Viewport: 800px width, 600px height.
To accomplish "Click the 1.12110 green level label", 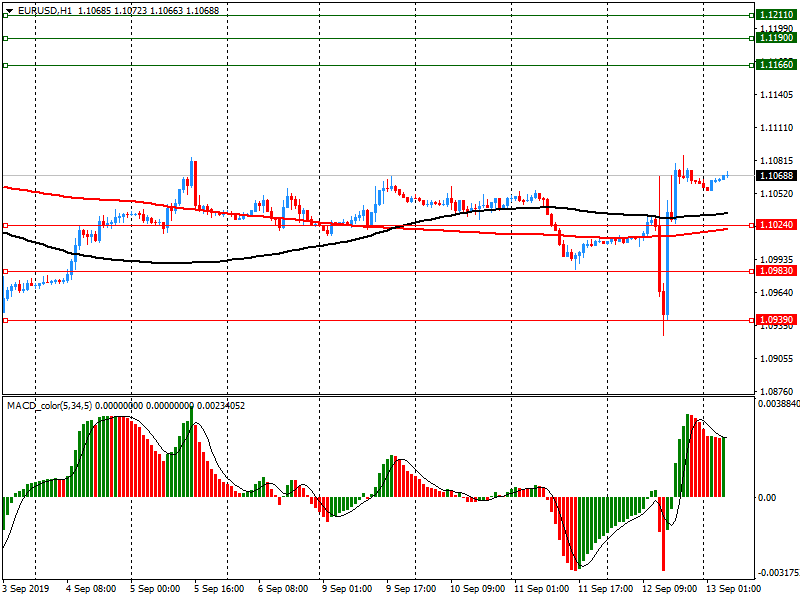I will [777, 15].
